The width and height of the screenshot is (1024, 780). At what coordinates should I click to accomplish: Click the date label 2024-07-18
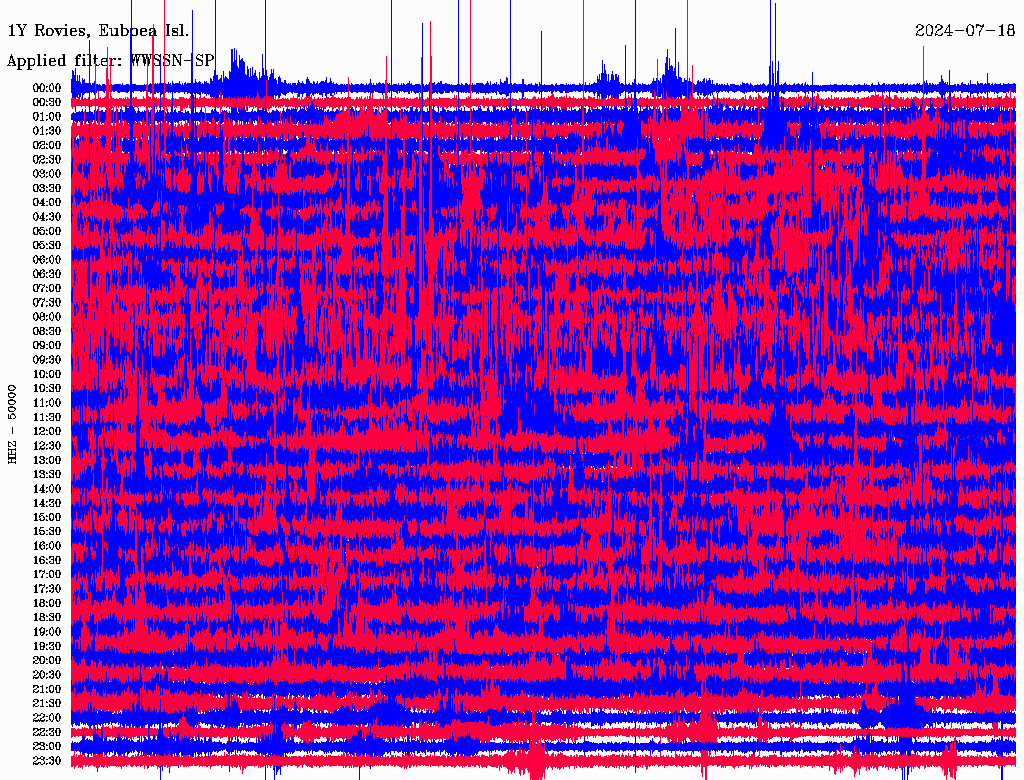coord(965,30)
